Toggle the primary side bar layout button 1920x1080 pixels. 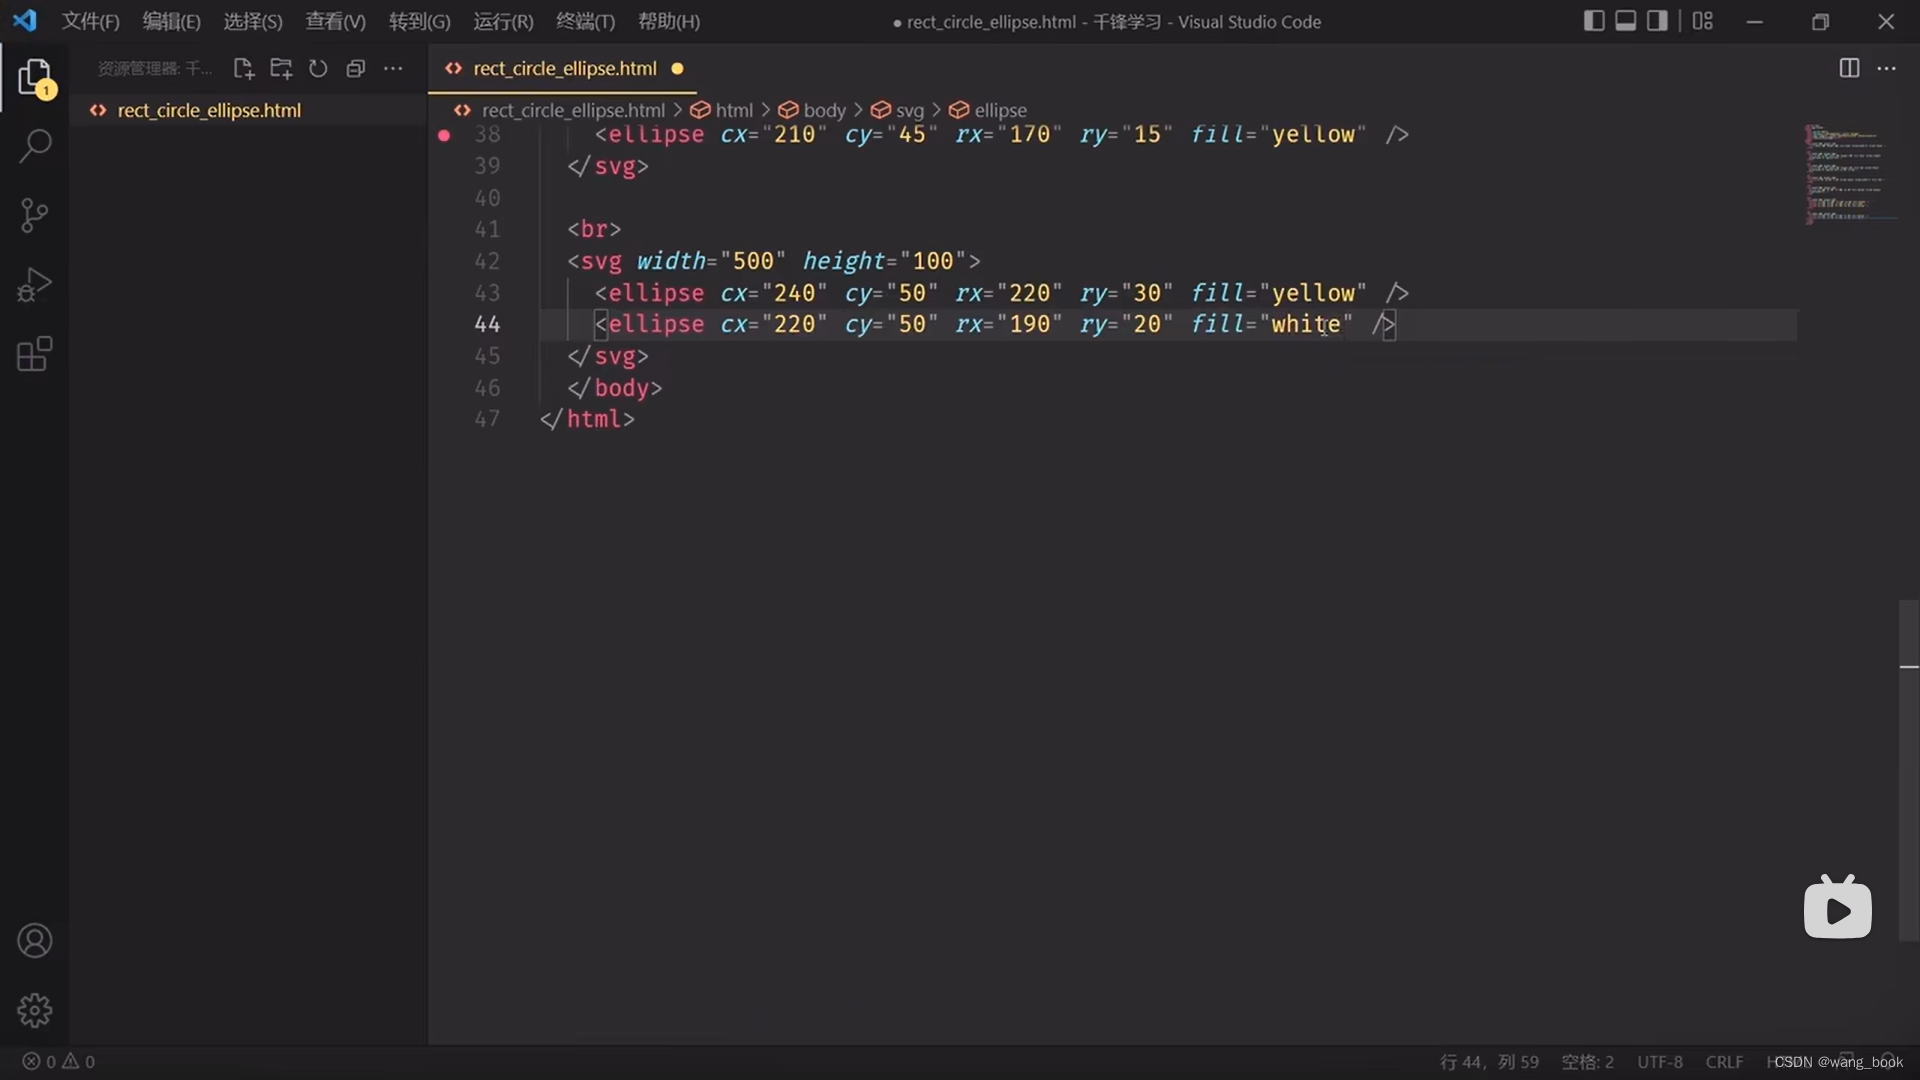(1594, 21)
